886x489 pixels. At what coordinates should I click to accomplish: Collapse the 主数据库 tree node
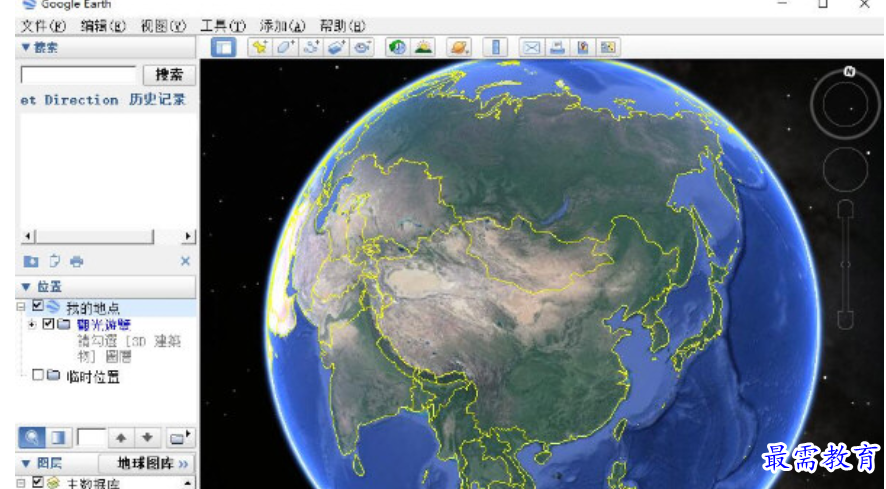[x=21, y=483]
